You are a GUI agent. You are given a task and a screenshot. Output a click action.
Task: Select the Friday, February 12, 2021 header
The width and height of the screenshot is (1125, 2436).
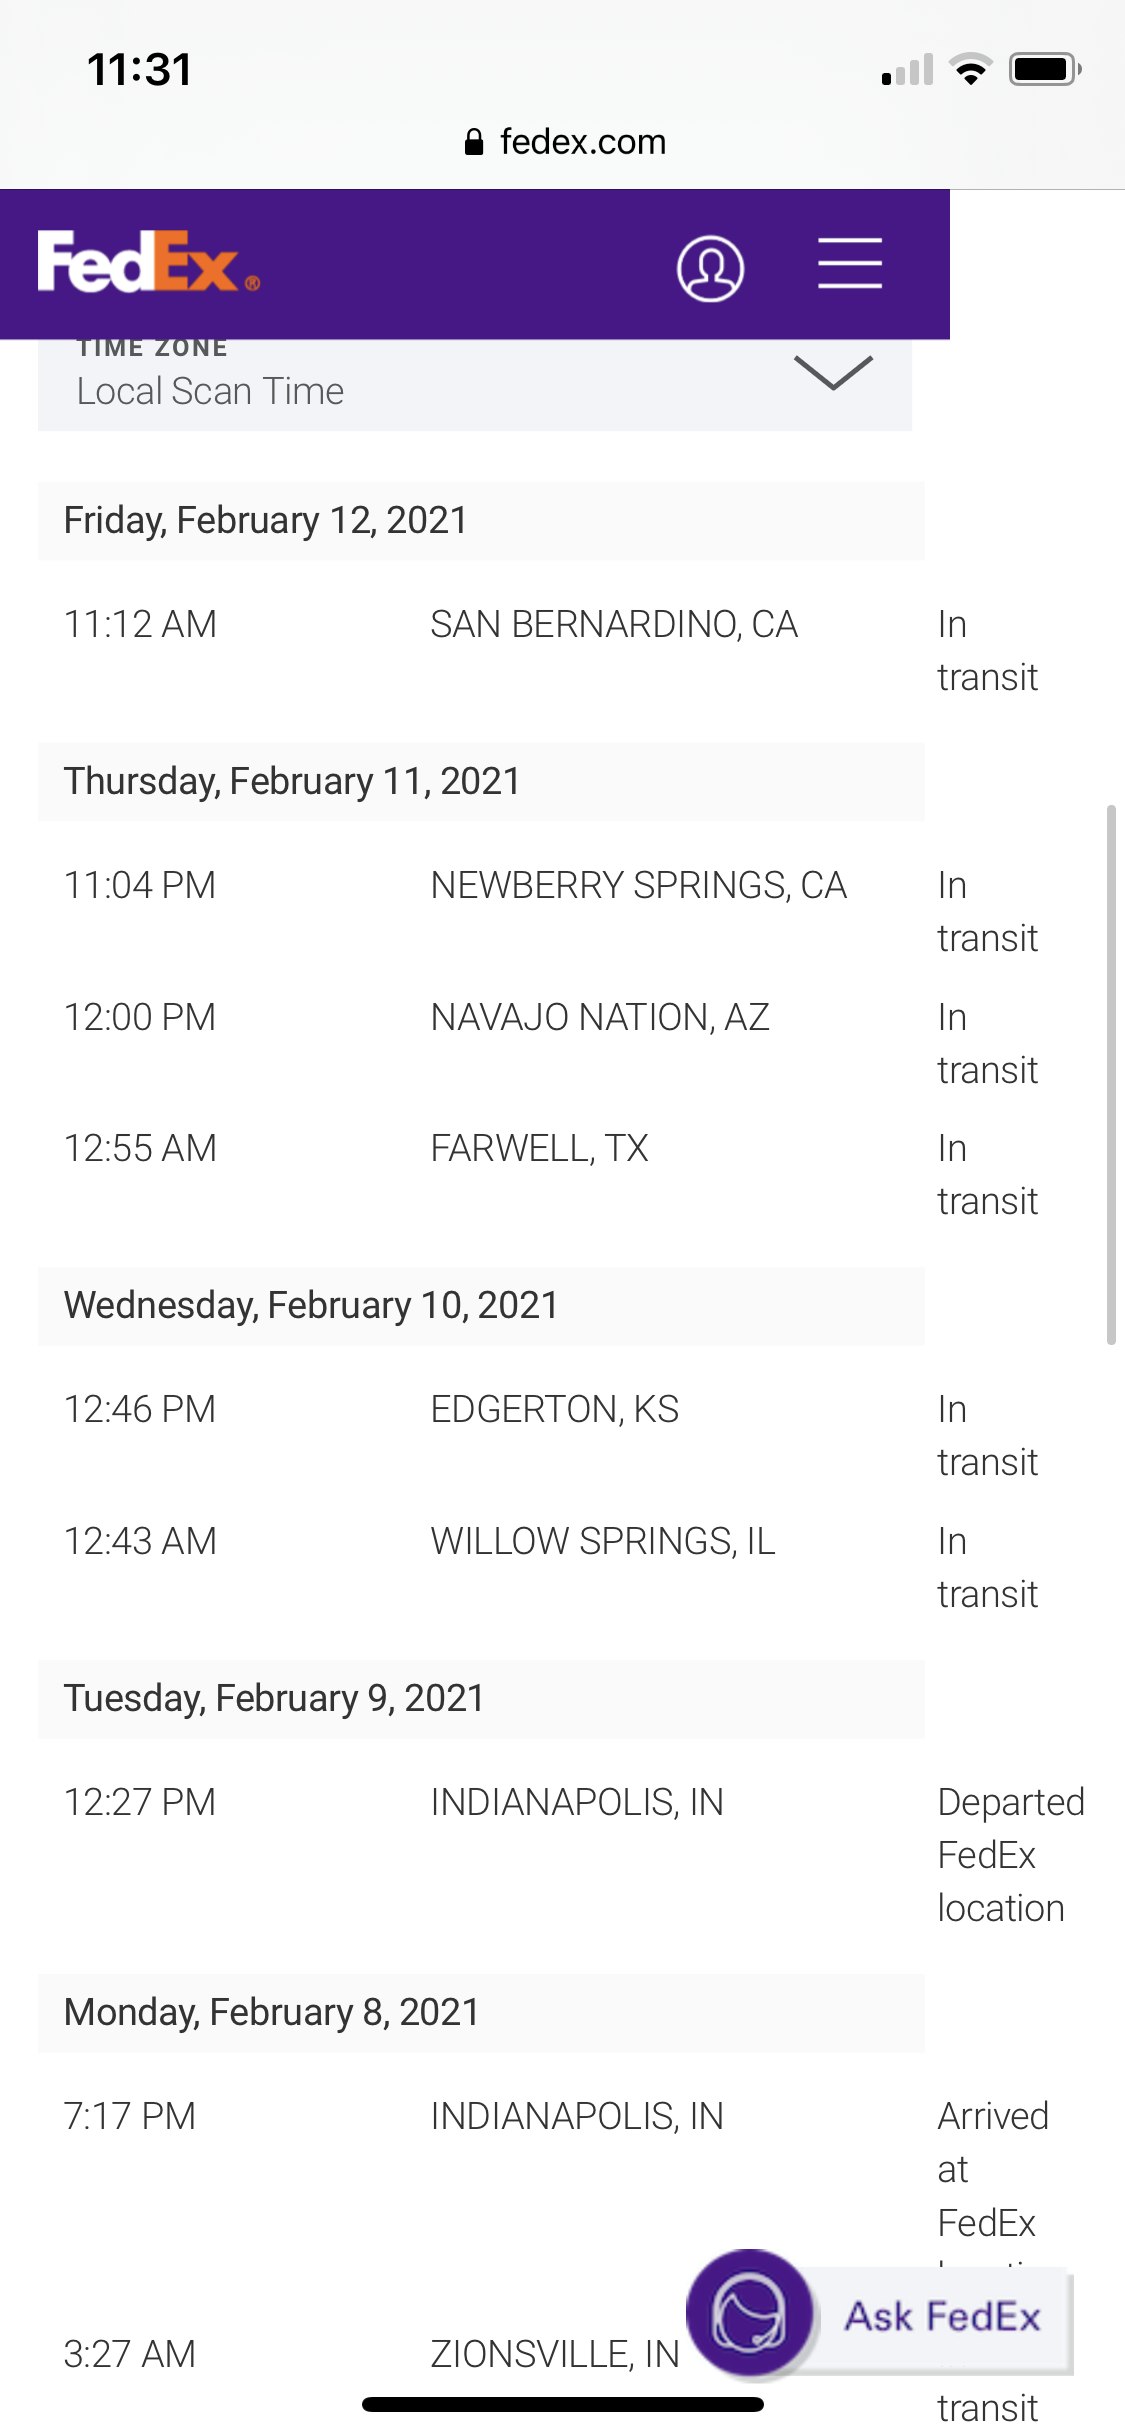(x=266, y=521)
